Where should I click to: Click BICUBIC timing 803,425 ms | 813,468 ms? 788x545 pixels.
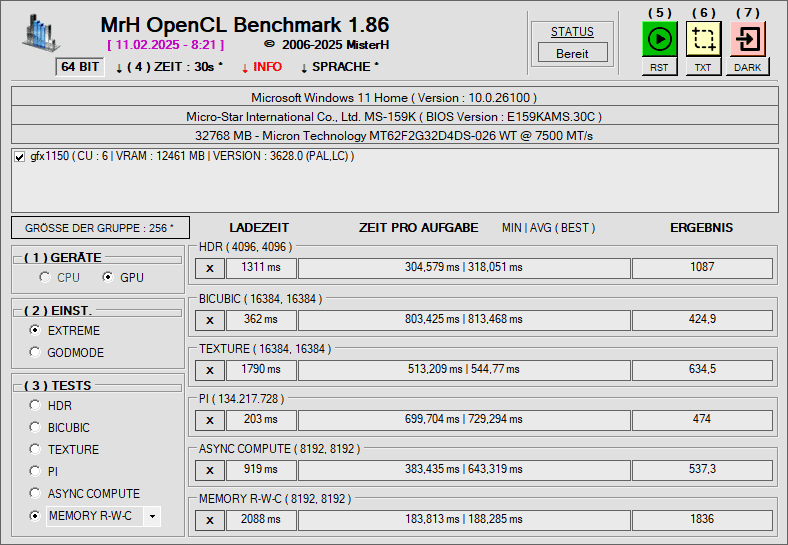pos(464,320)
